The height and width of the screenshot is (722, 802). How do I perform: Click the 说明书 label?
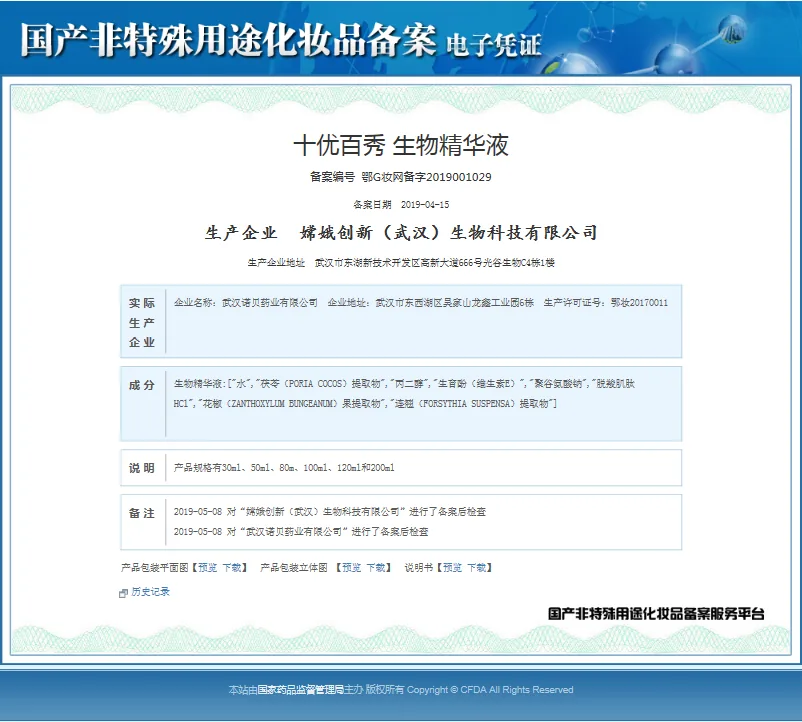tap(419, 568)
